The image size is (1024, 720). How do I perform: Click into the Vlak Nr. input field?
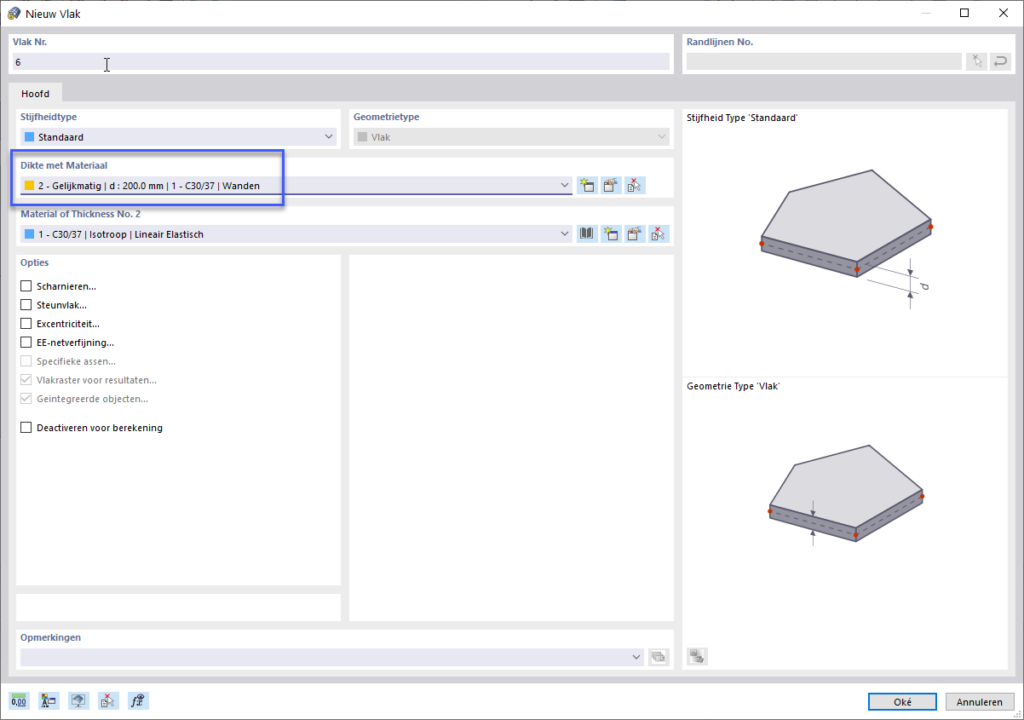[x=341, y=62]
